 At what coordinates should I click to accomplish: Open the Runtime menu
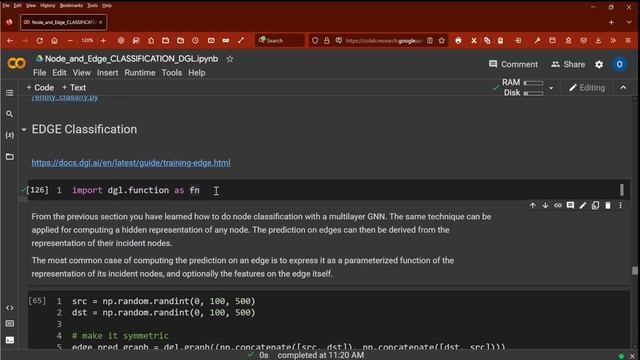[140, 73]
